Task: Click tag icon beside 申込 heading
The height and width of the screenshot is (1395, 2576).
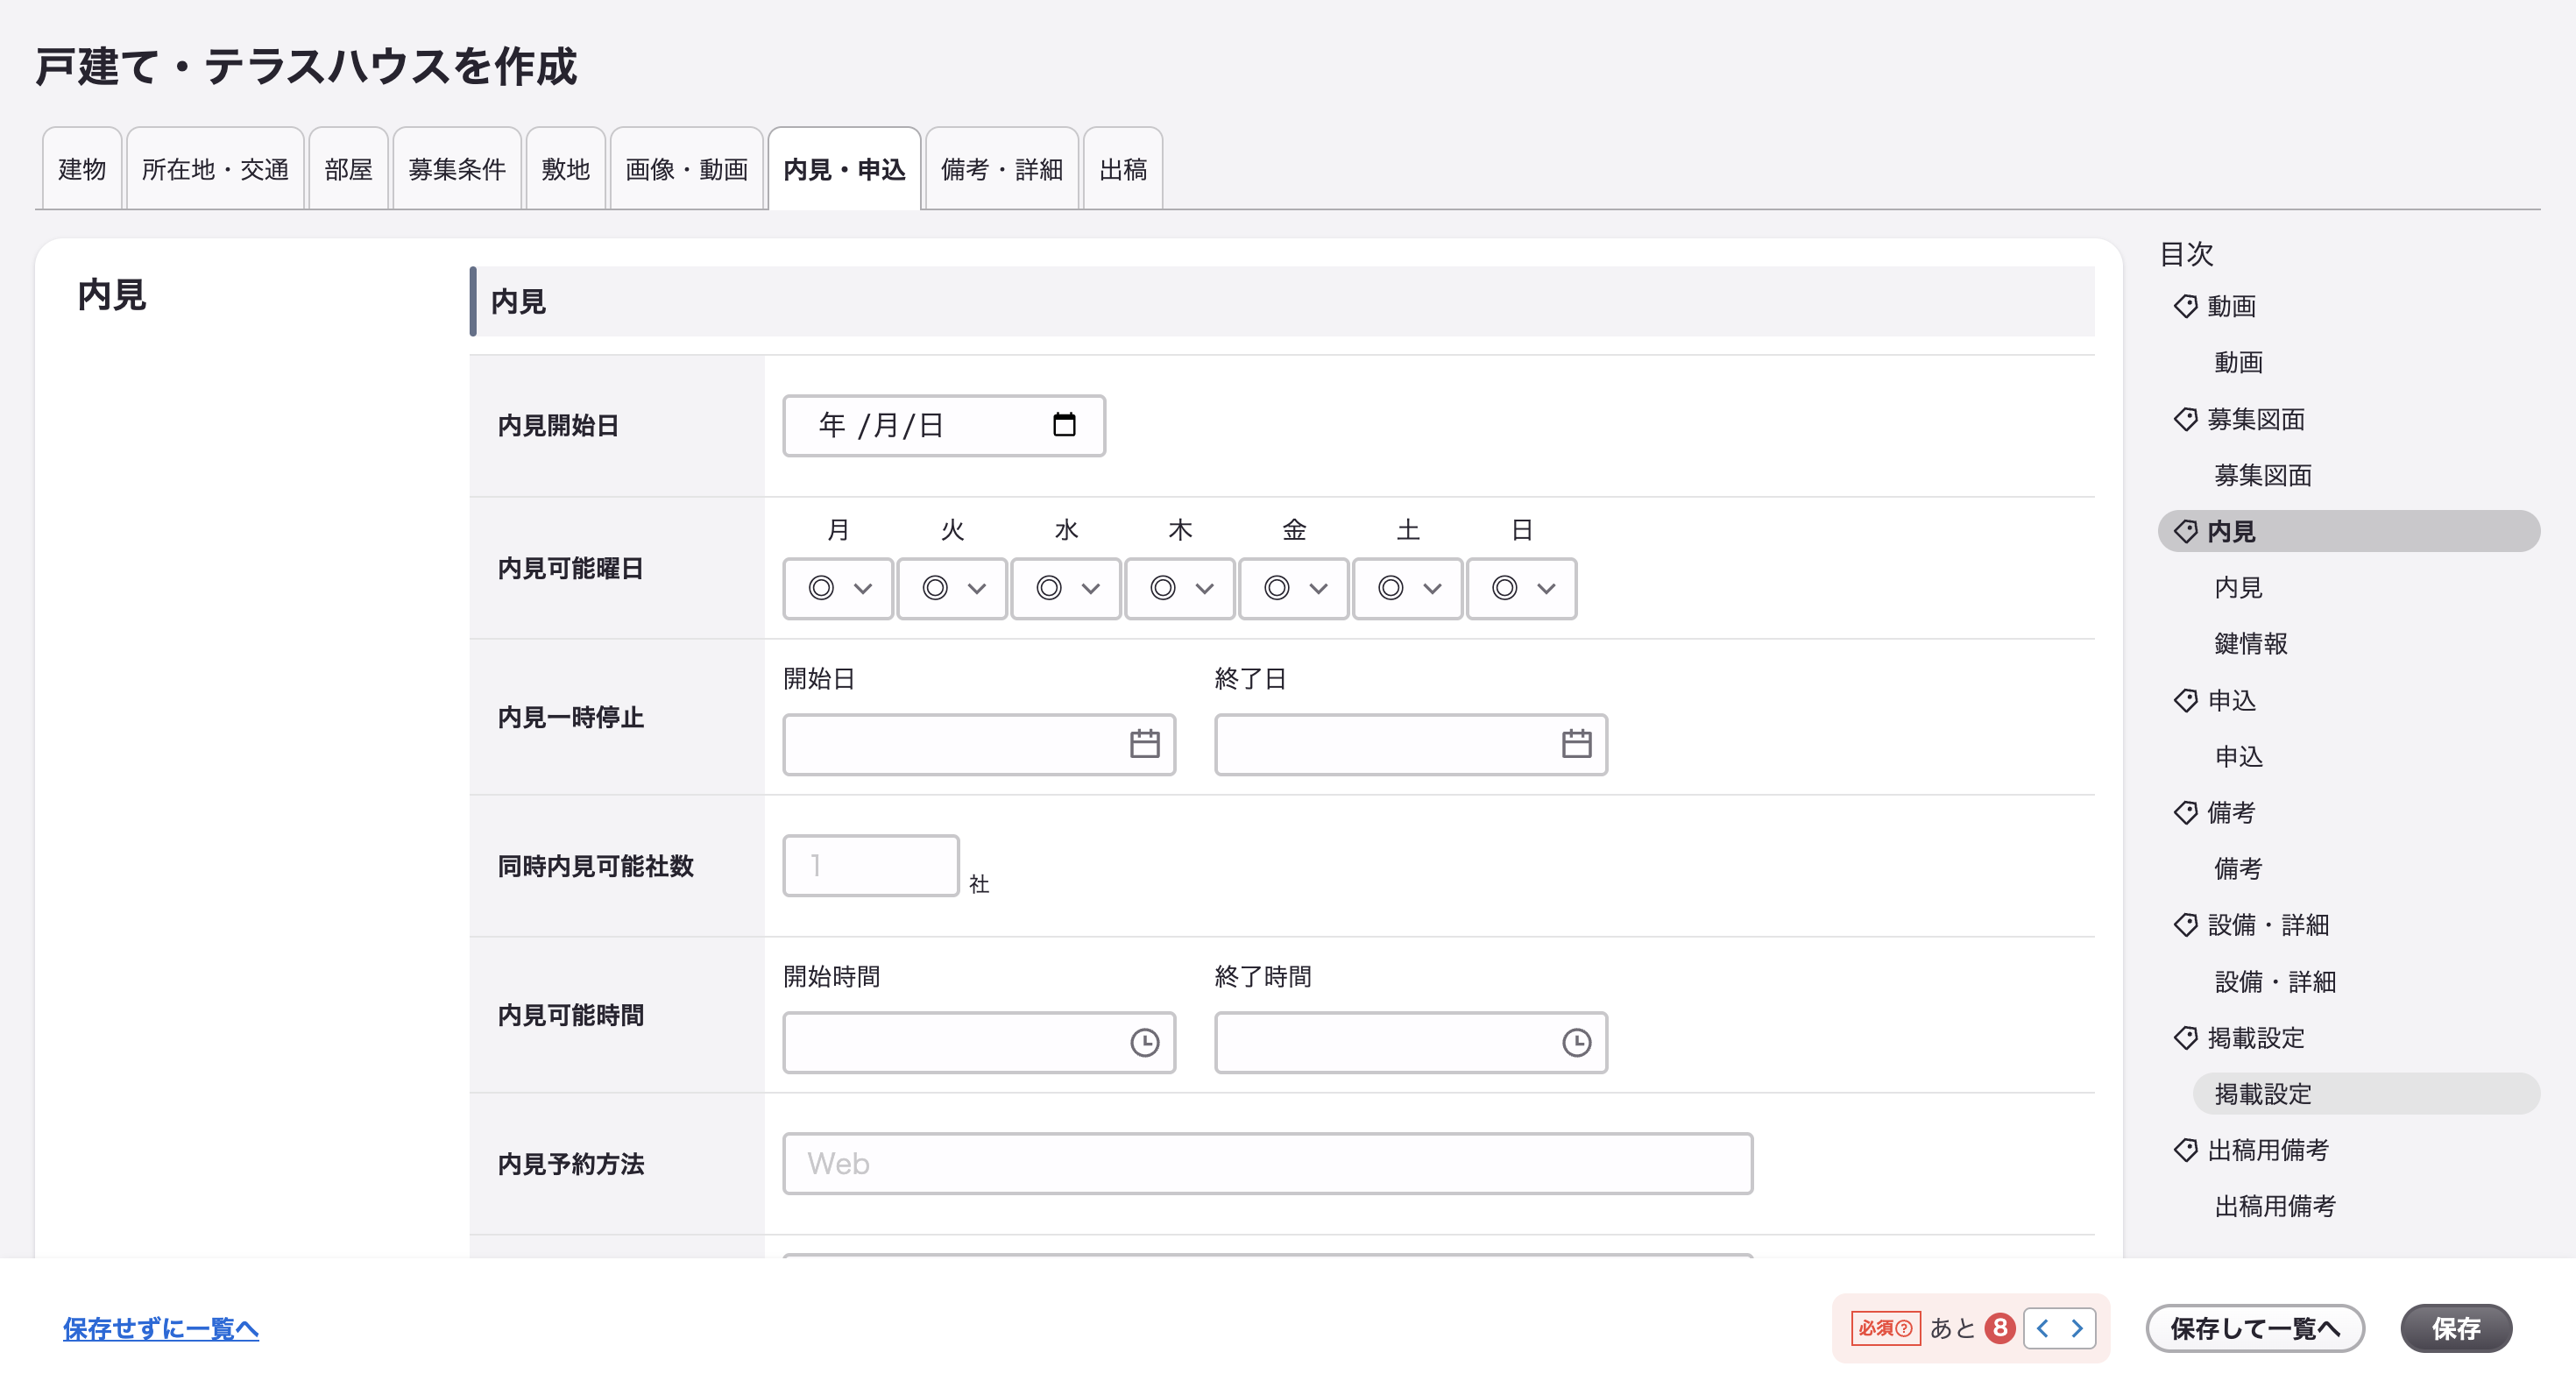Action: (x=2185, y=700)
